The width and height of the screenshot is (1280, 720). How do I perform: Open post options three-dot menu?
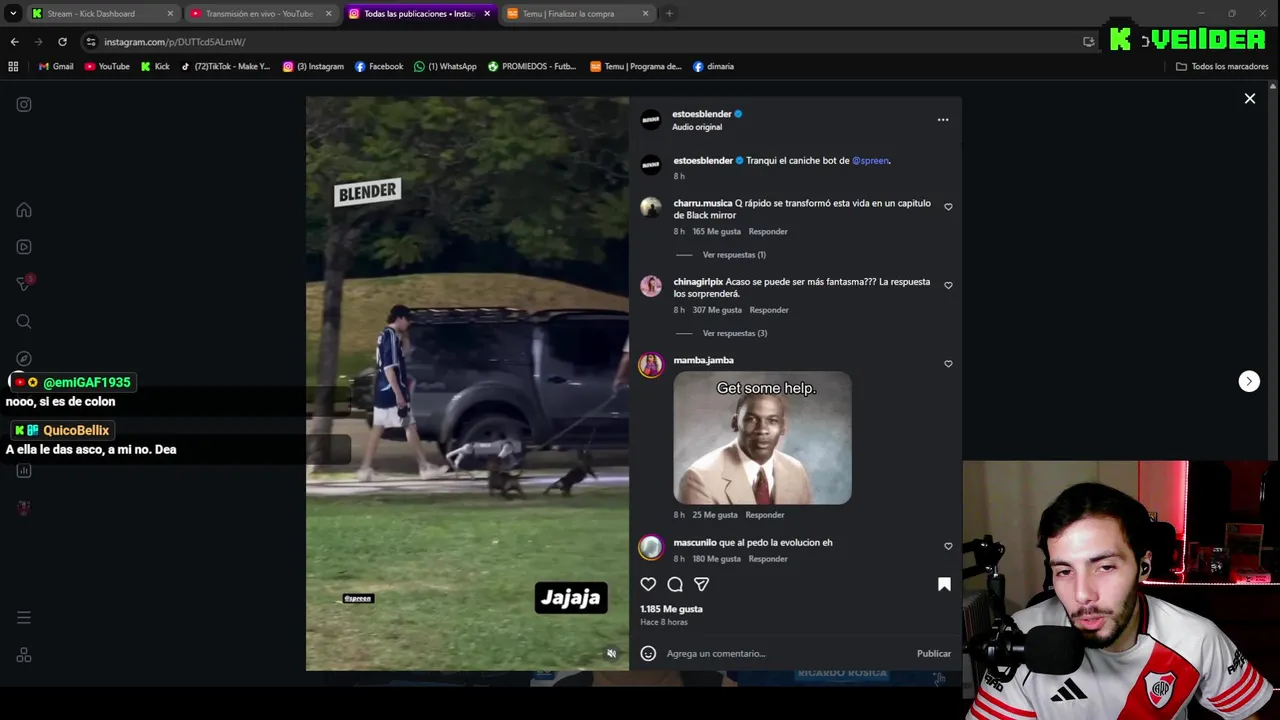[943, 120]
